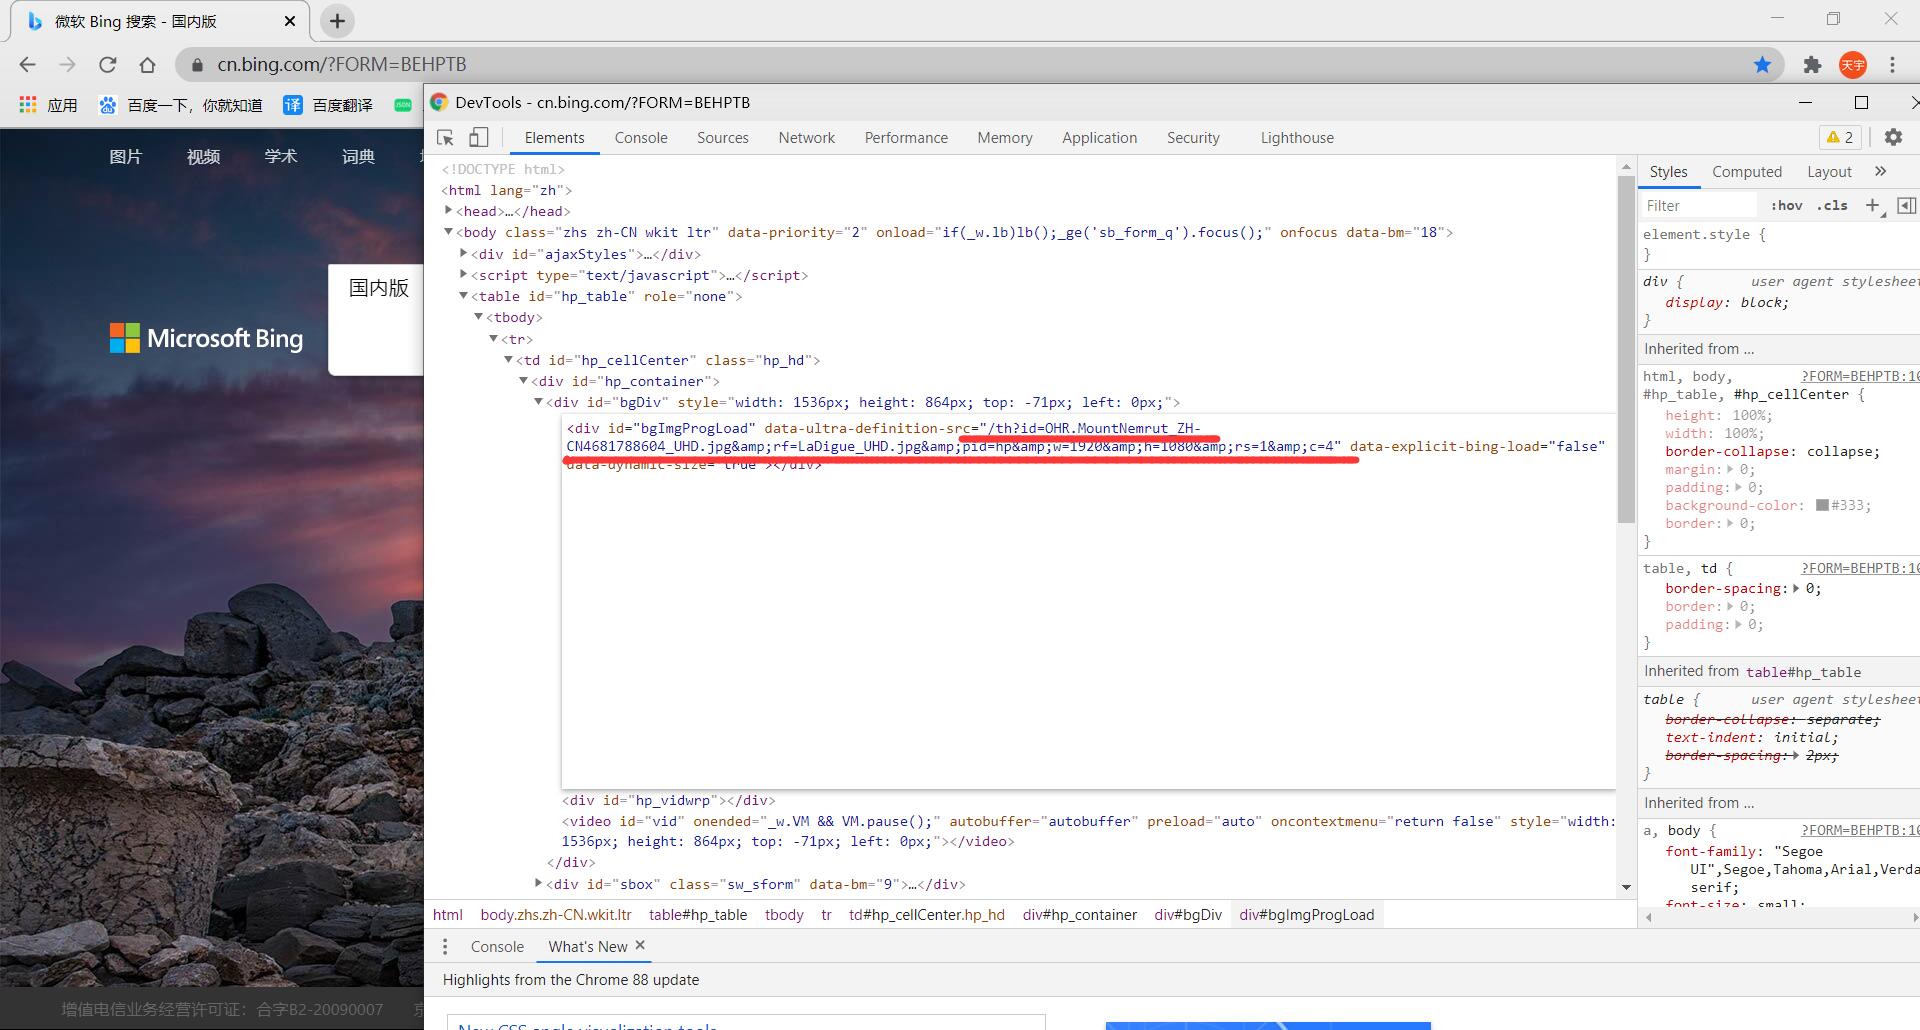The width and height of the screenshot is (1920, 1030).
Task: Click the browser address bar URL
Action: [342, 65]
